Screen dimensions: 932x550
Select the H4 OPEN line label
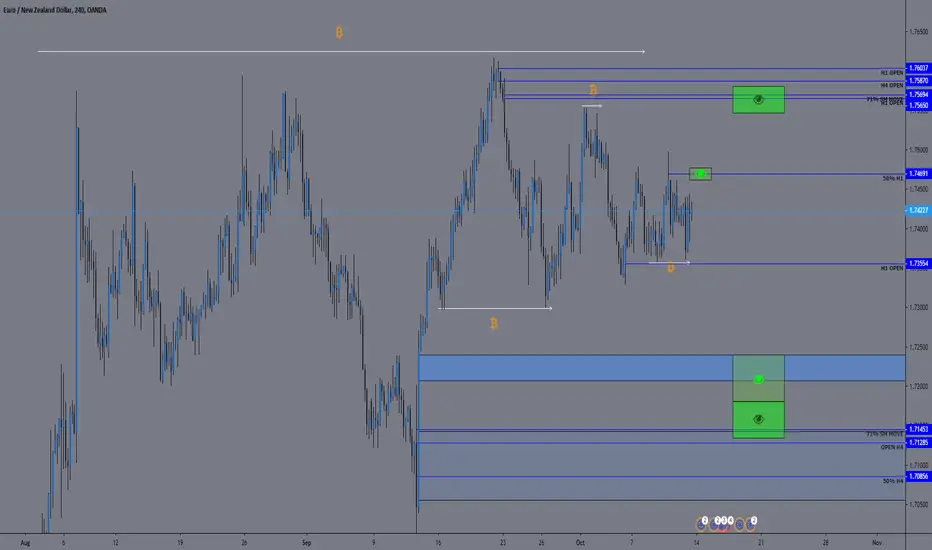coord(892,86)
